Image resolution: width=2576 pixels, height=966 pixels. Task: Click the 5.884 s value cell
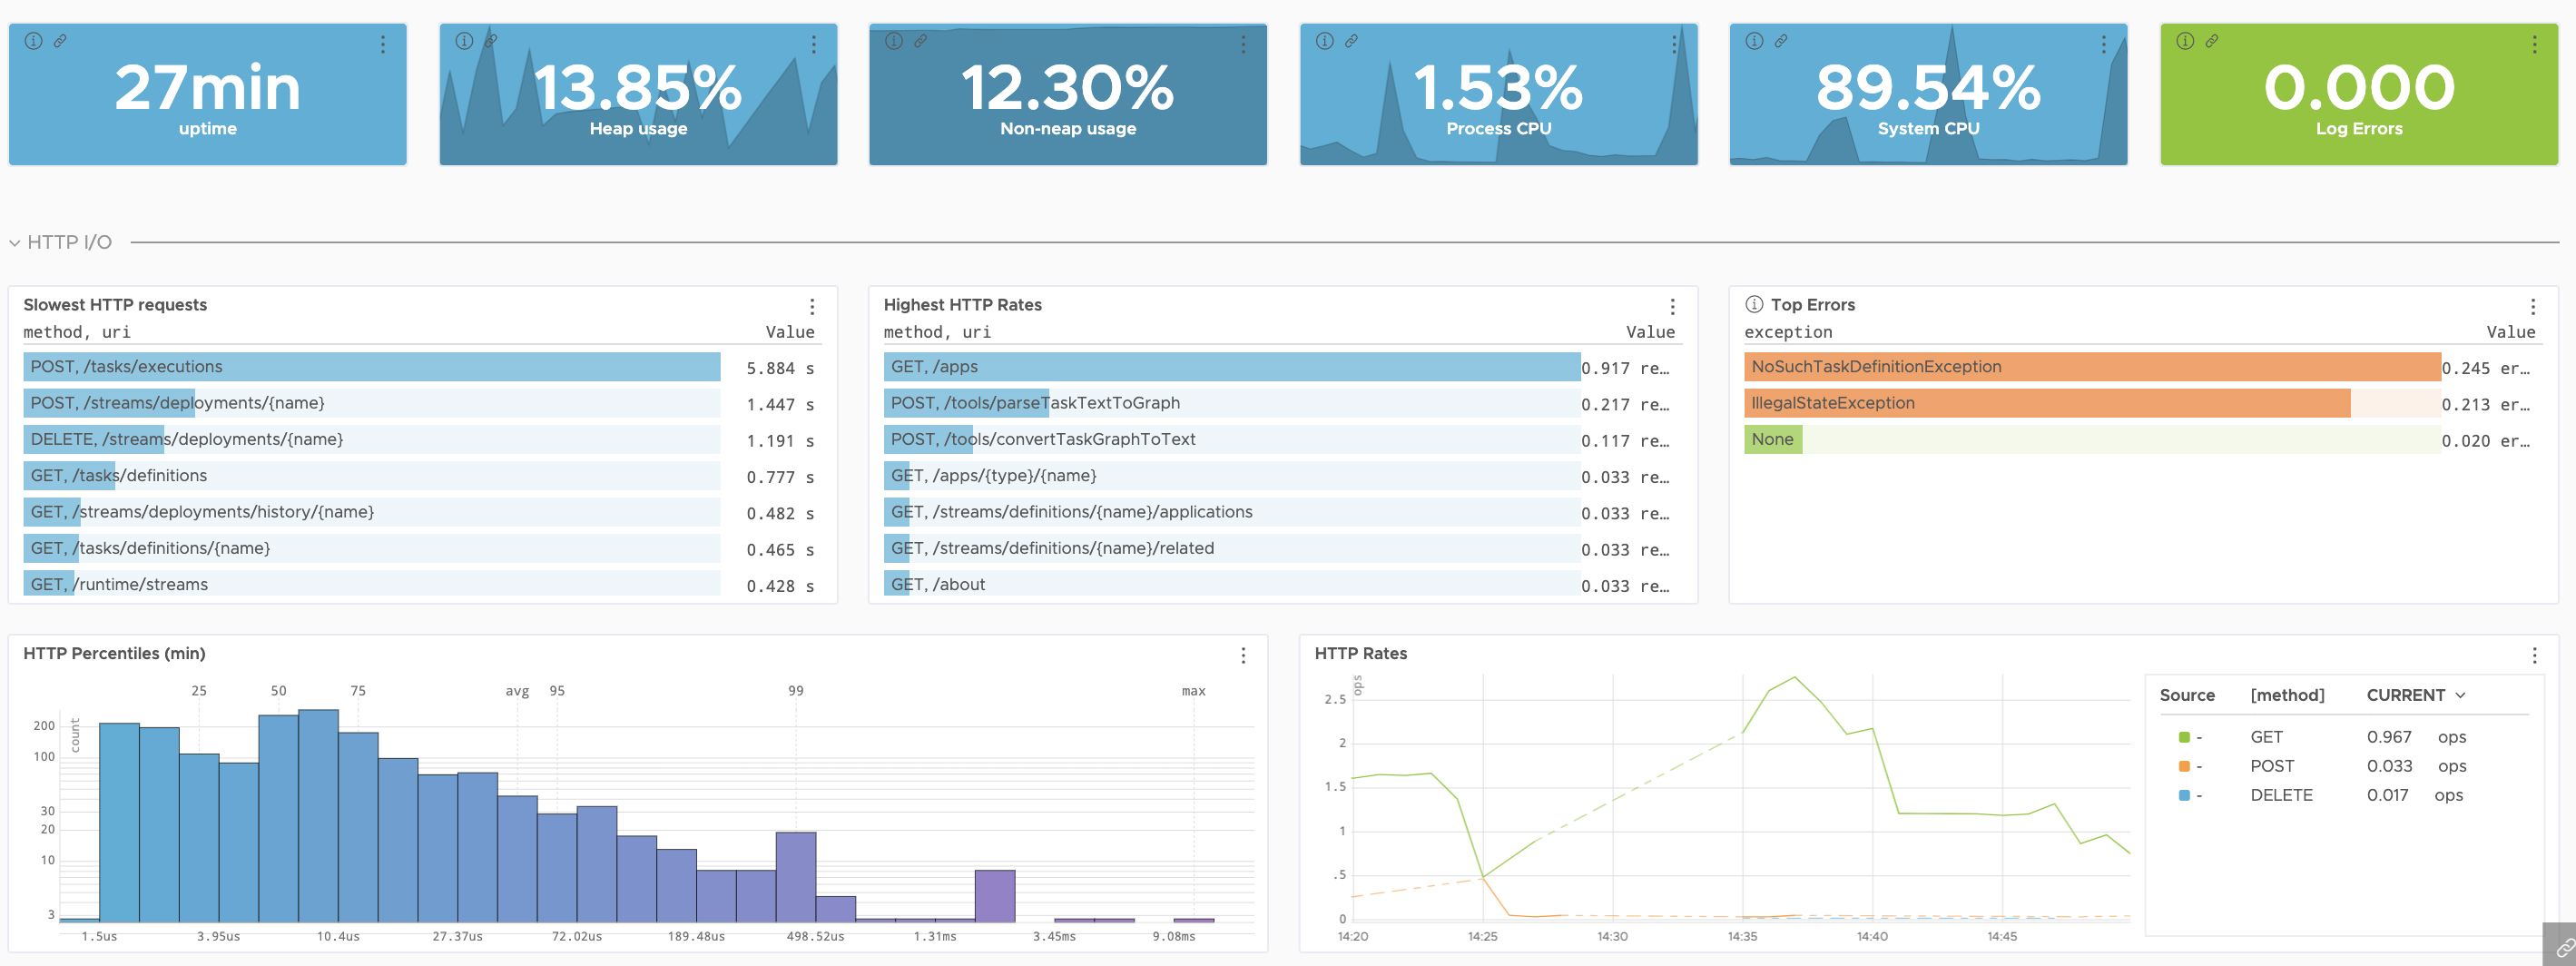click(x=780, y=368)
